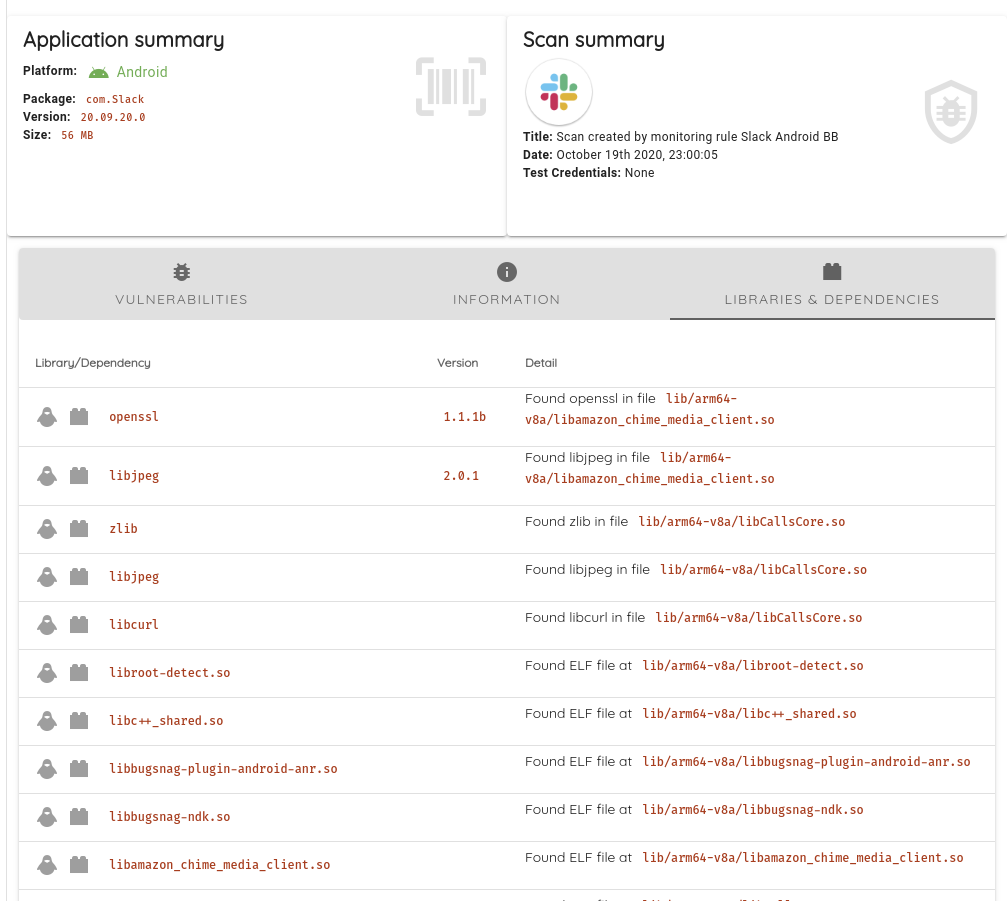
Task: Click the libcurl library name
Action: 134,624
